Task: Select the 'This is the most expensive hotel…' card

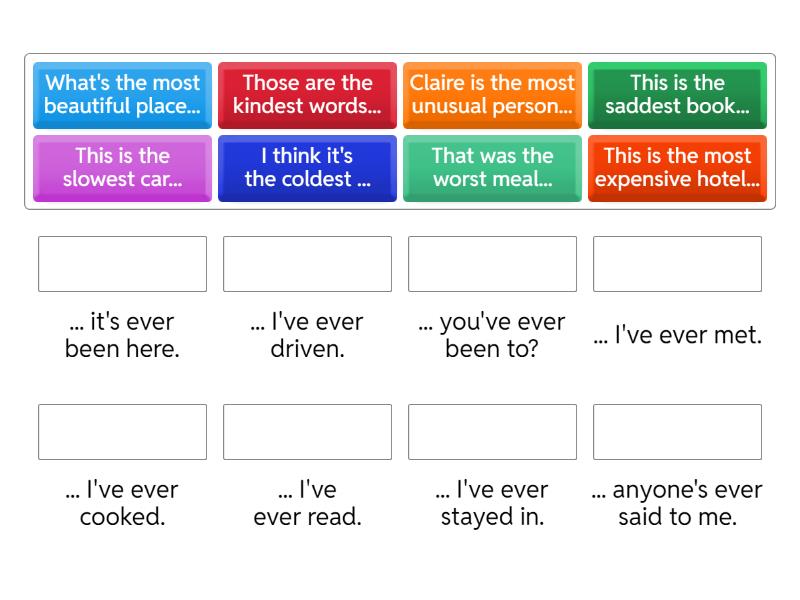Action: point(677,167)
